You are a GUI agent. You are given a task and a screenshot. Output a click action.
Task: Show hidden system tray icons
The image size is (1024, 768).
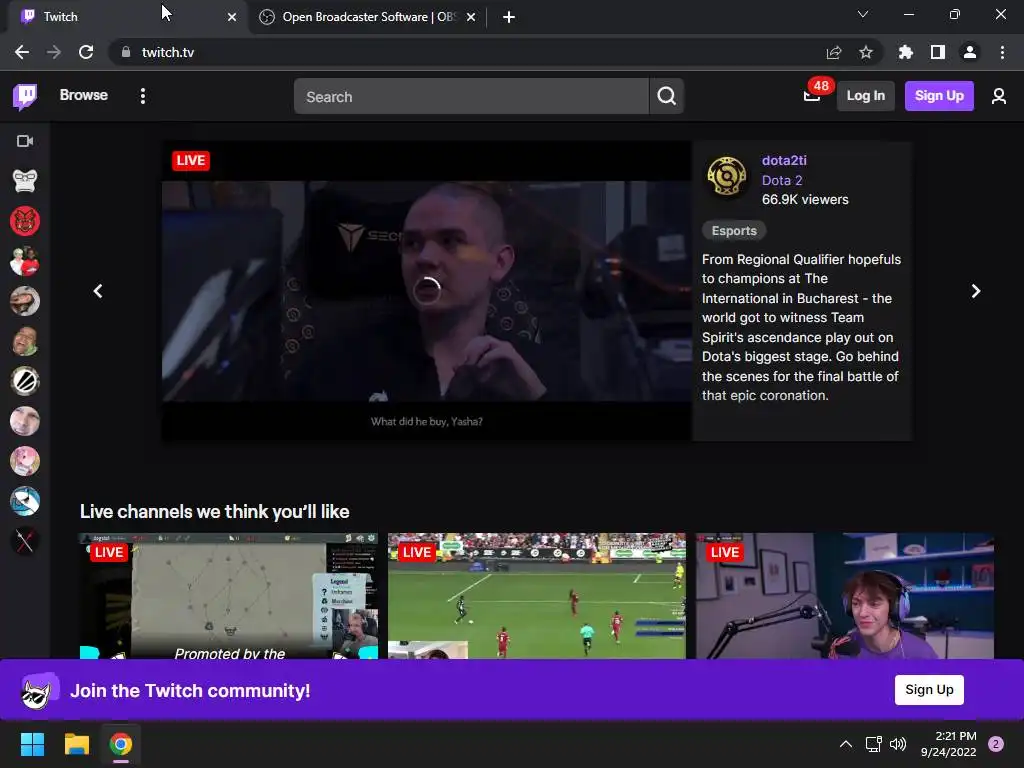tap(846, 744)
